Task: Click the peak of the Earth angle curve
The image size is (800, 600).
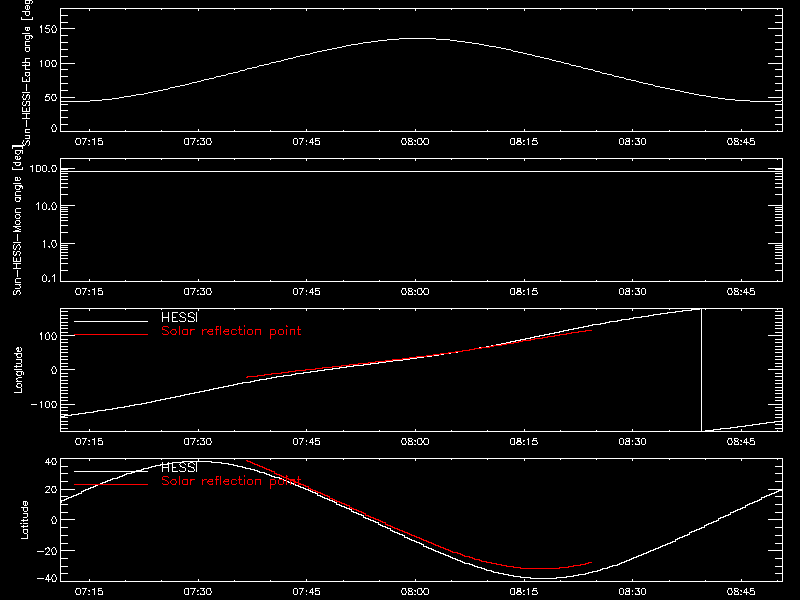Action: [x=418, y=39]
